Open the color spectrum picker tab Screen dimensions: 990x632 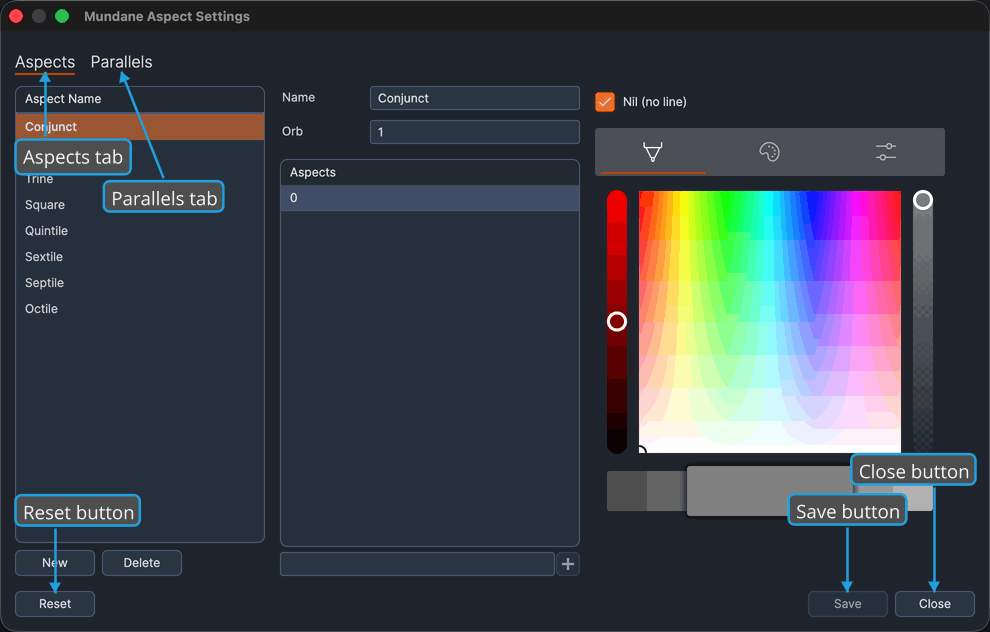652,152
